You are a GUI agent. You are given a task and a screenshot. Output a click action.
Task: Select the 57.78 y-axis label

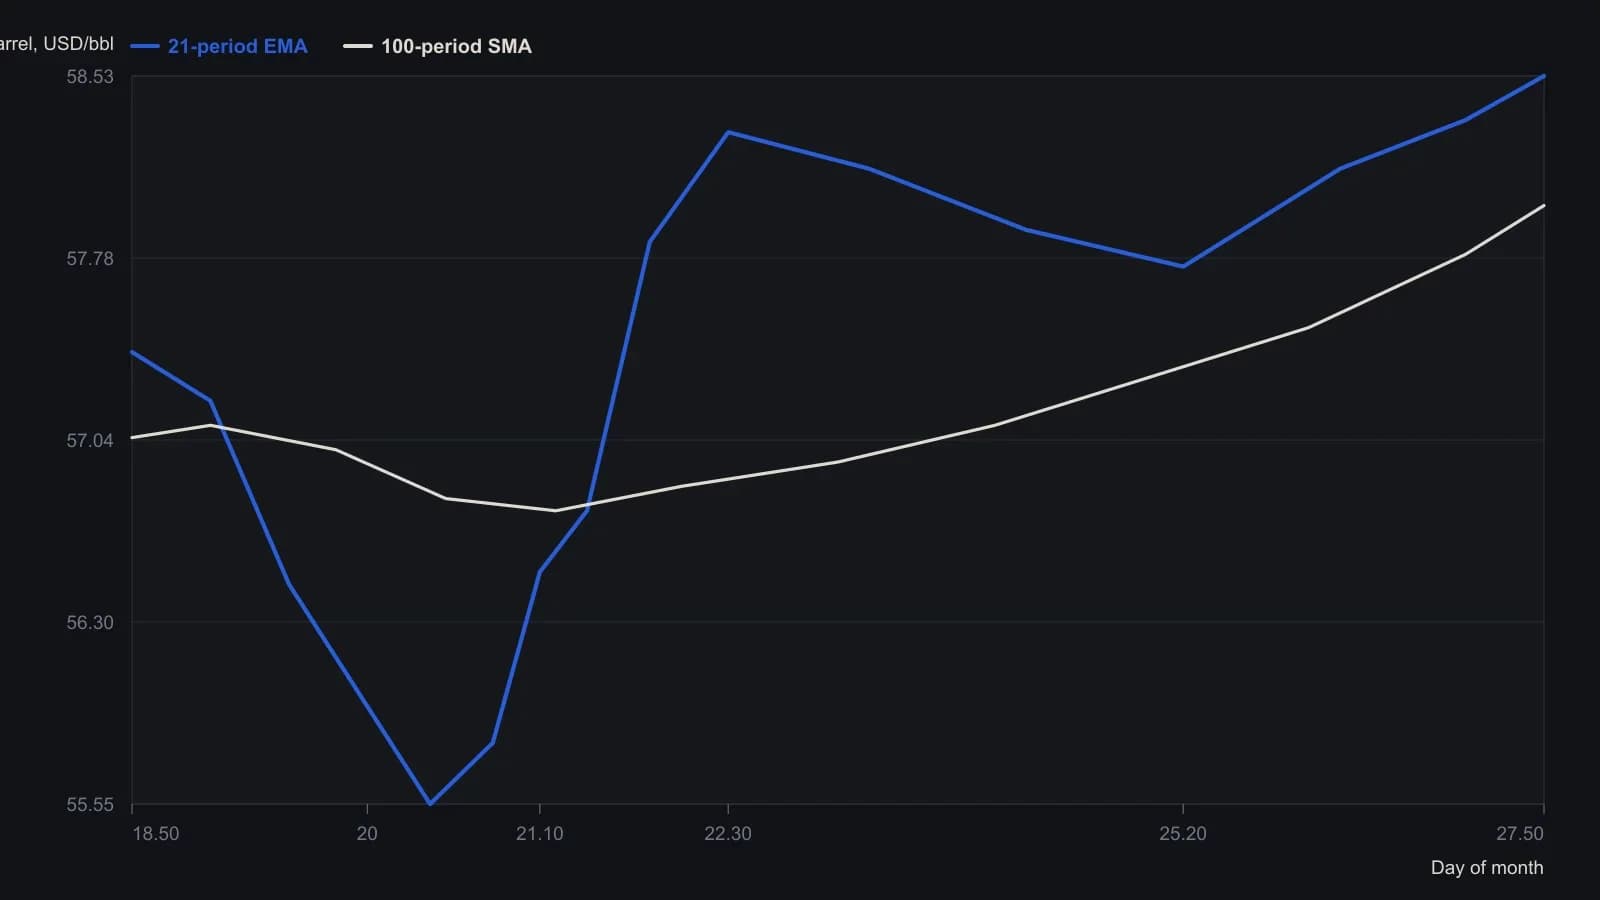click(x=90, y=259)
